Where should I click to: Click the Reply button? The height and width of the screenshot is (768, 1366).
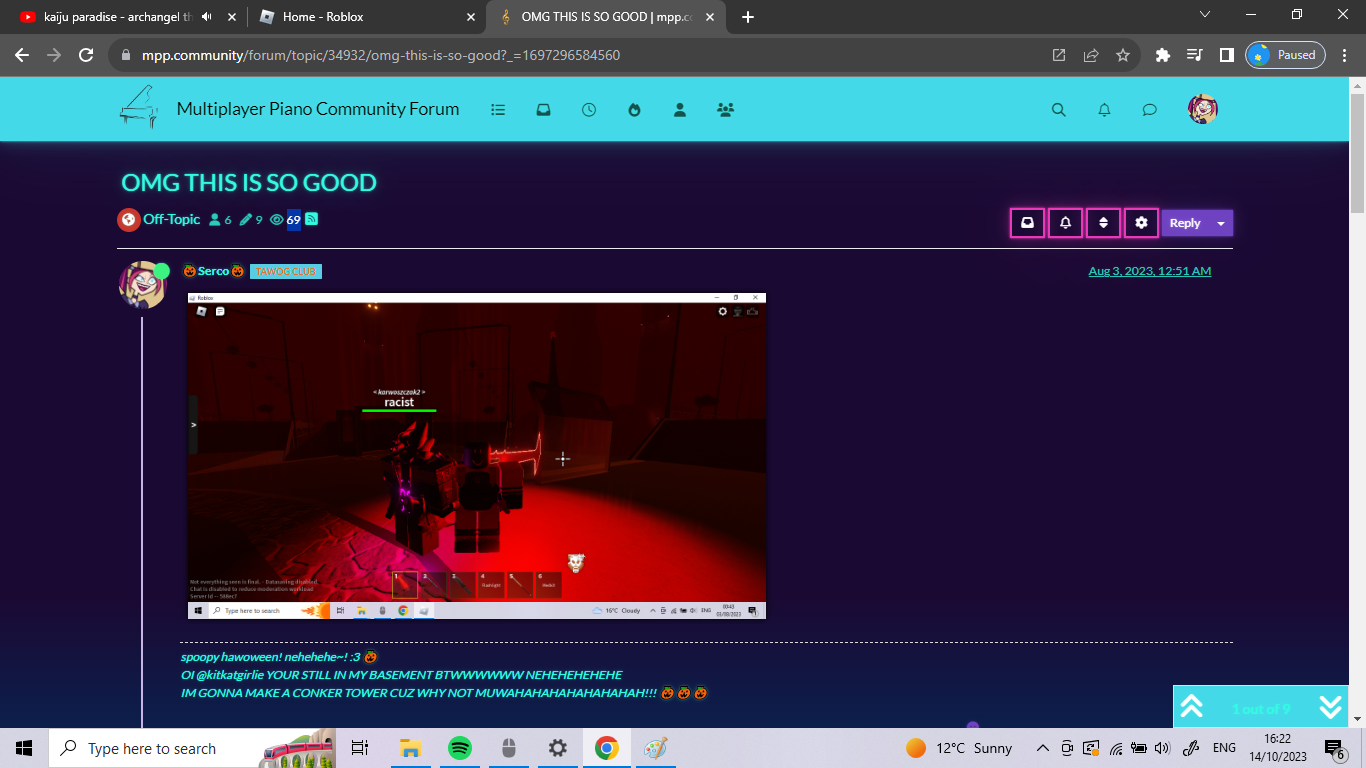click(x=1185, y=223)
